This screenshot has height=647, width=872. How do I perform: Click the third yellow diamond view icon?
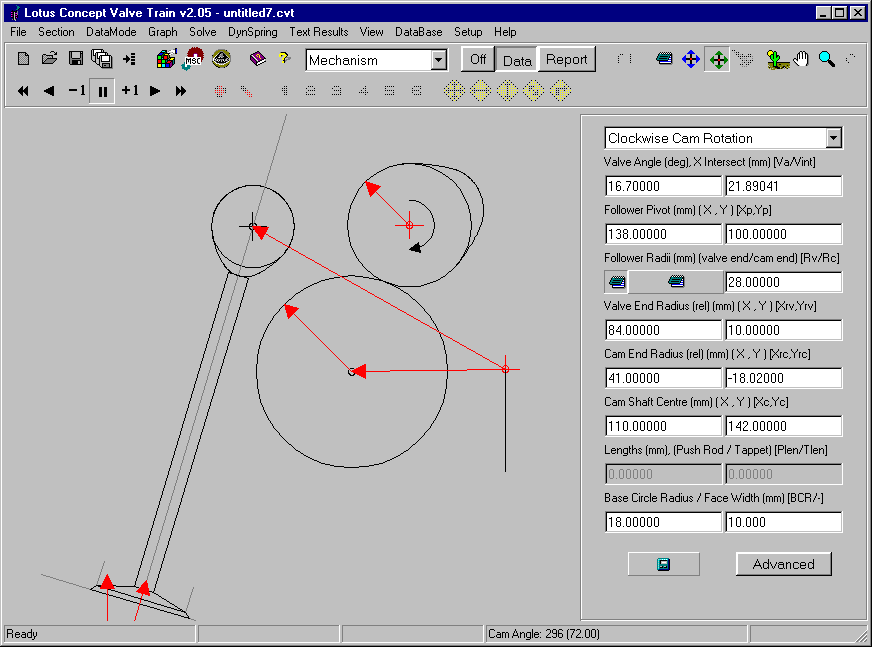point(507,91)
